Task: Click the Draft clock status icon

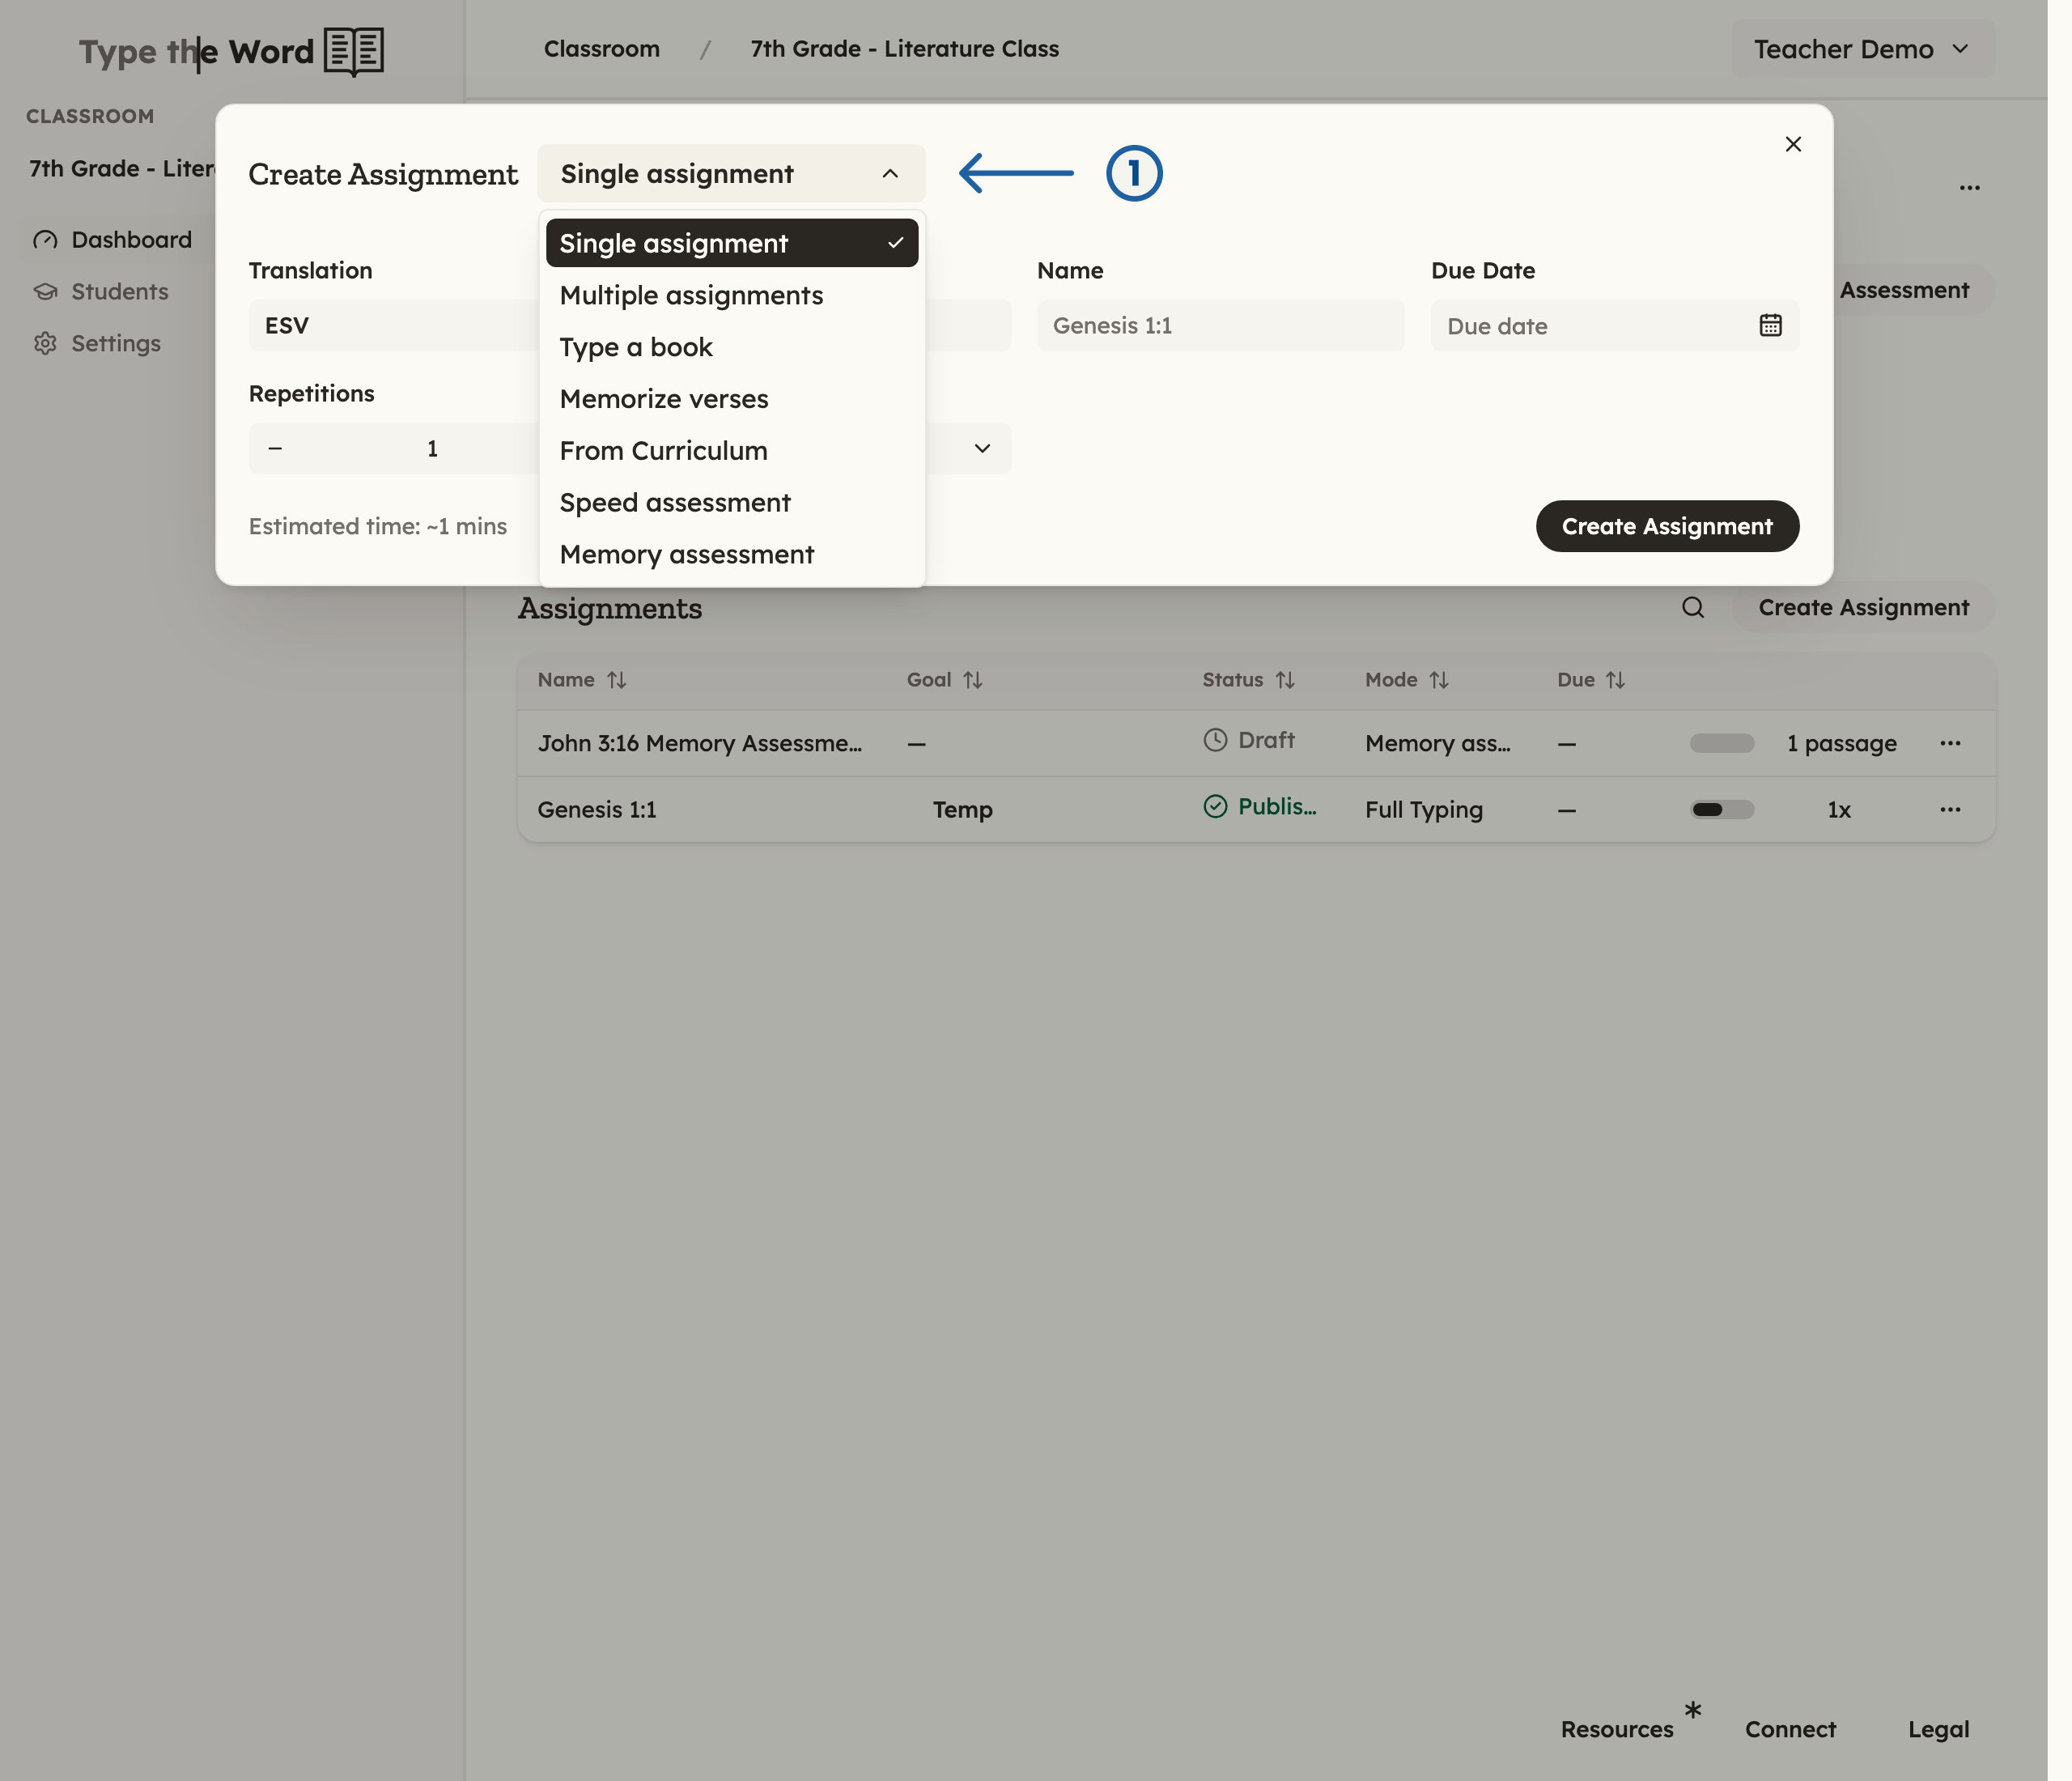Action: (x=1214, y=740)
